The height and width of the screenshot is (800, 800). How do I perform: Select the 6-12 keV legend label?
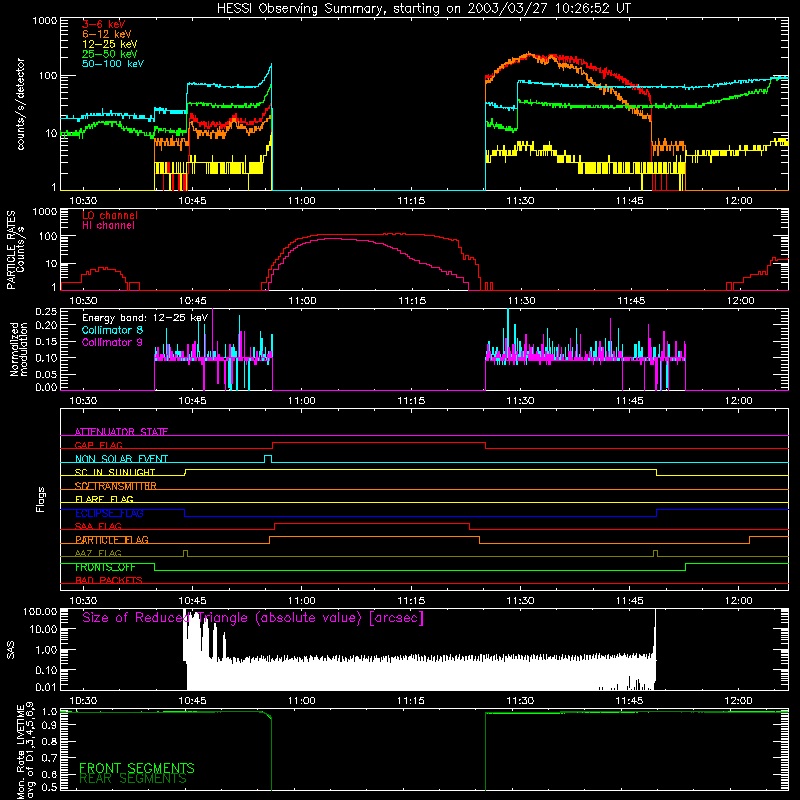(106, 34)
